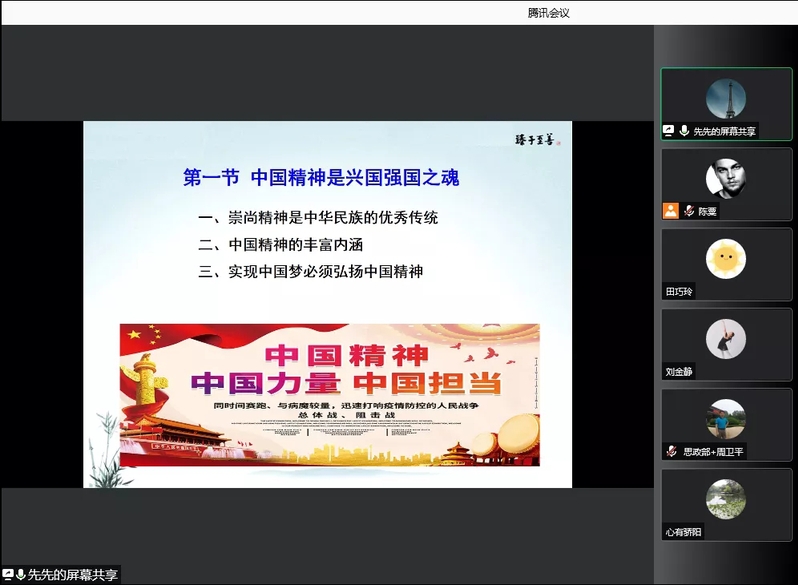Click the muted microphone icon beside 思政部+周卫平

click(x=672, y=452)
